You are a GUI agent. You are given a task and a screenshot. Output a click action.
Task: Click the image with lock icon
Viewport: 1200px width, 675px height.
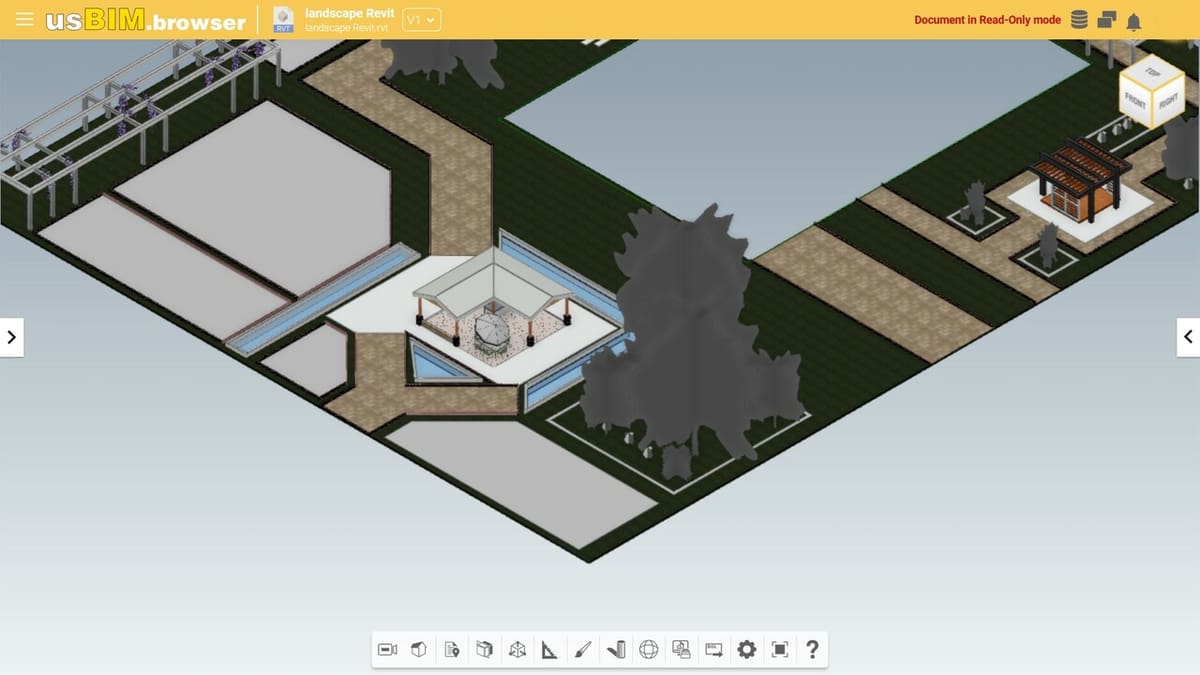(681, 650)
